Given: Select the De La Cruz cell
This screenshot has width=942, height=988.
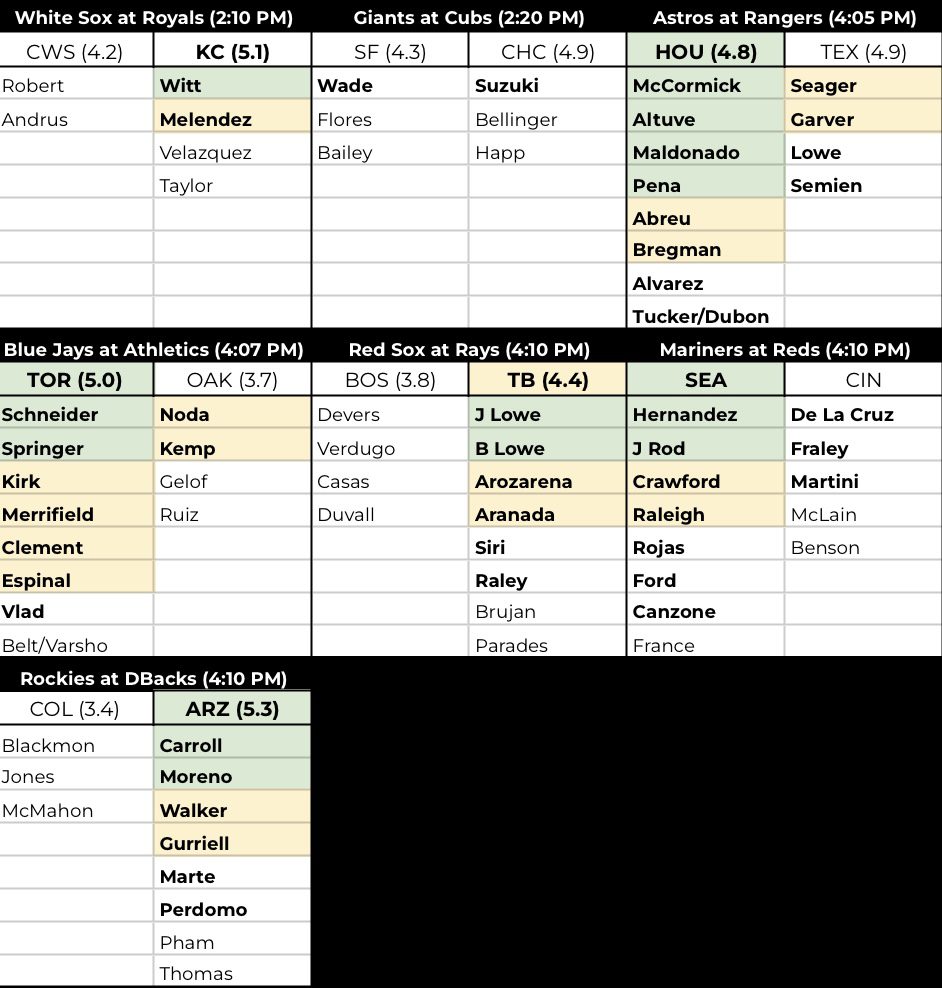Looking at the screenshot, I should coord(863,414).
